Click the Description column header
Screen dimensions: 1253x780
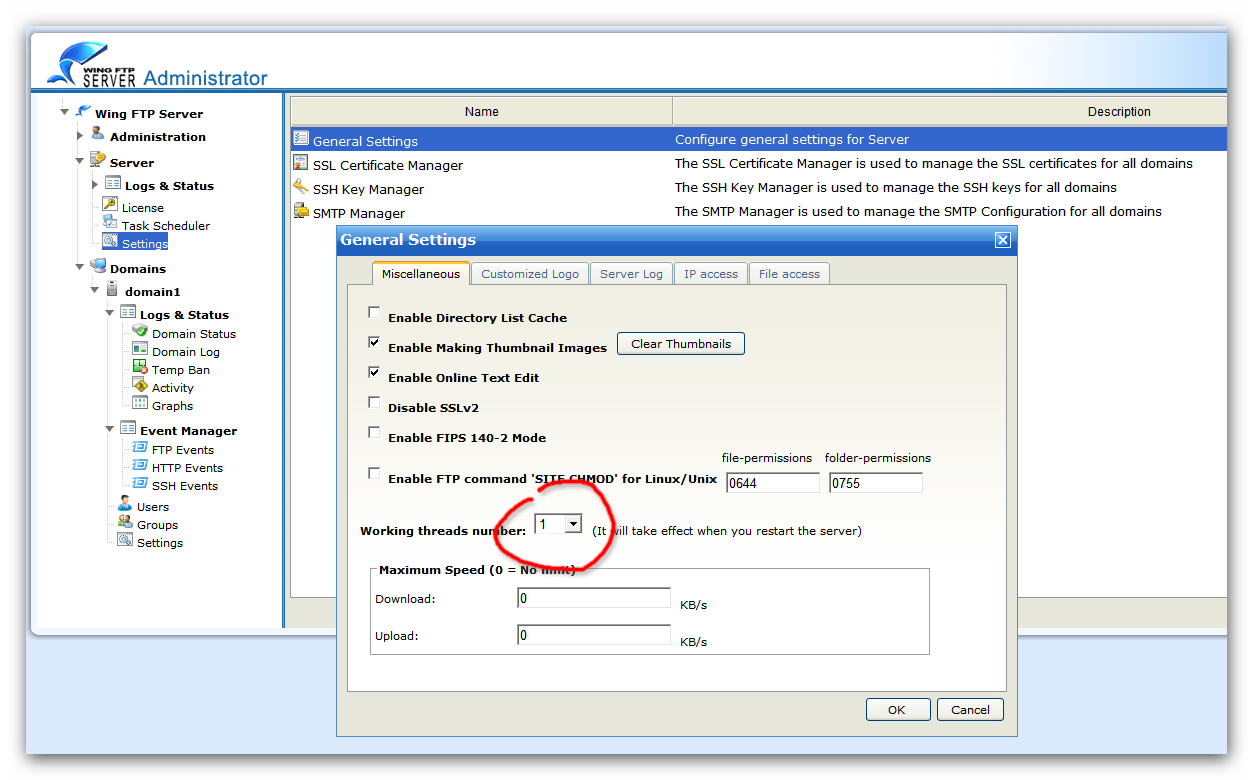(x=950, y=111)
